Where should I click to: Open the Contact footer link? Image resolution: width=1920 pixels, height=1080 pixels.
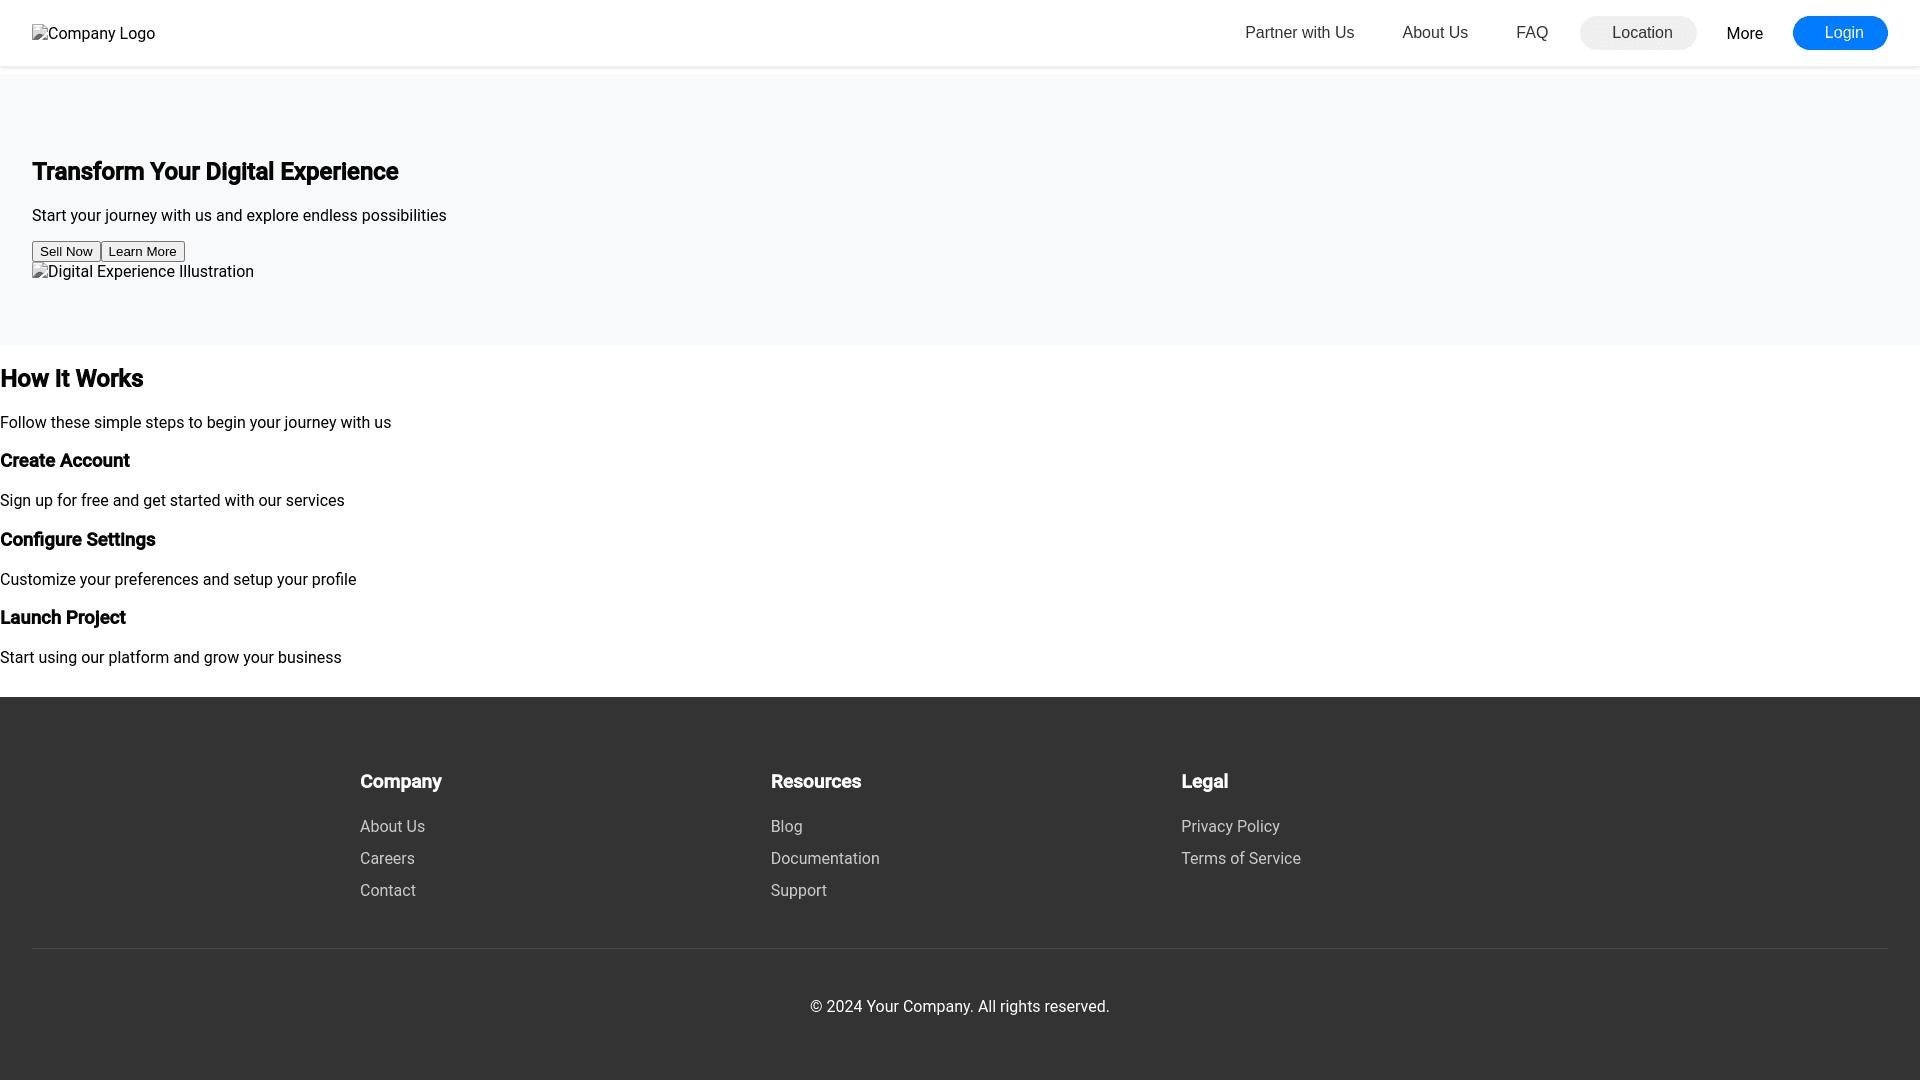387,891
